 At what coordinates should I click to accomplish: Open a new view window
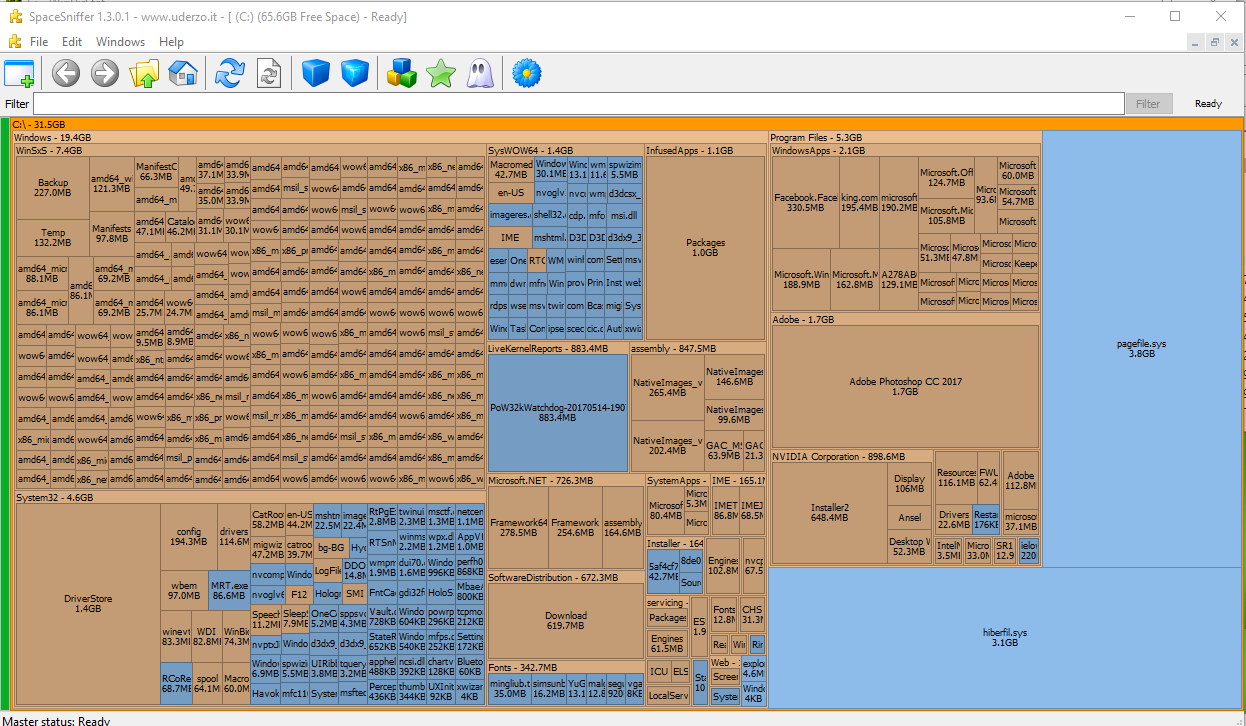click(19, 73)
